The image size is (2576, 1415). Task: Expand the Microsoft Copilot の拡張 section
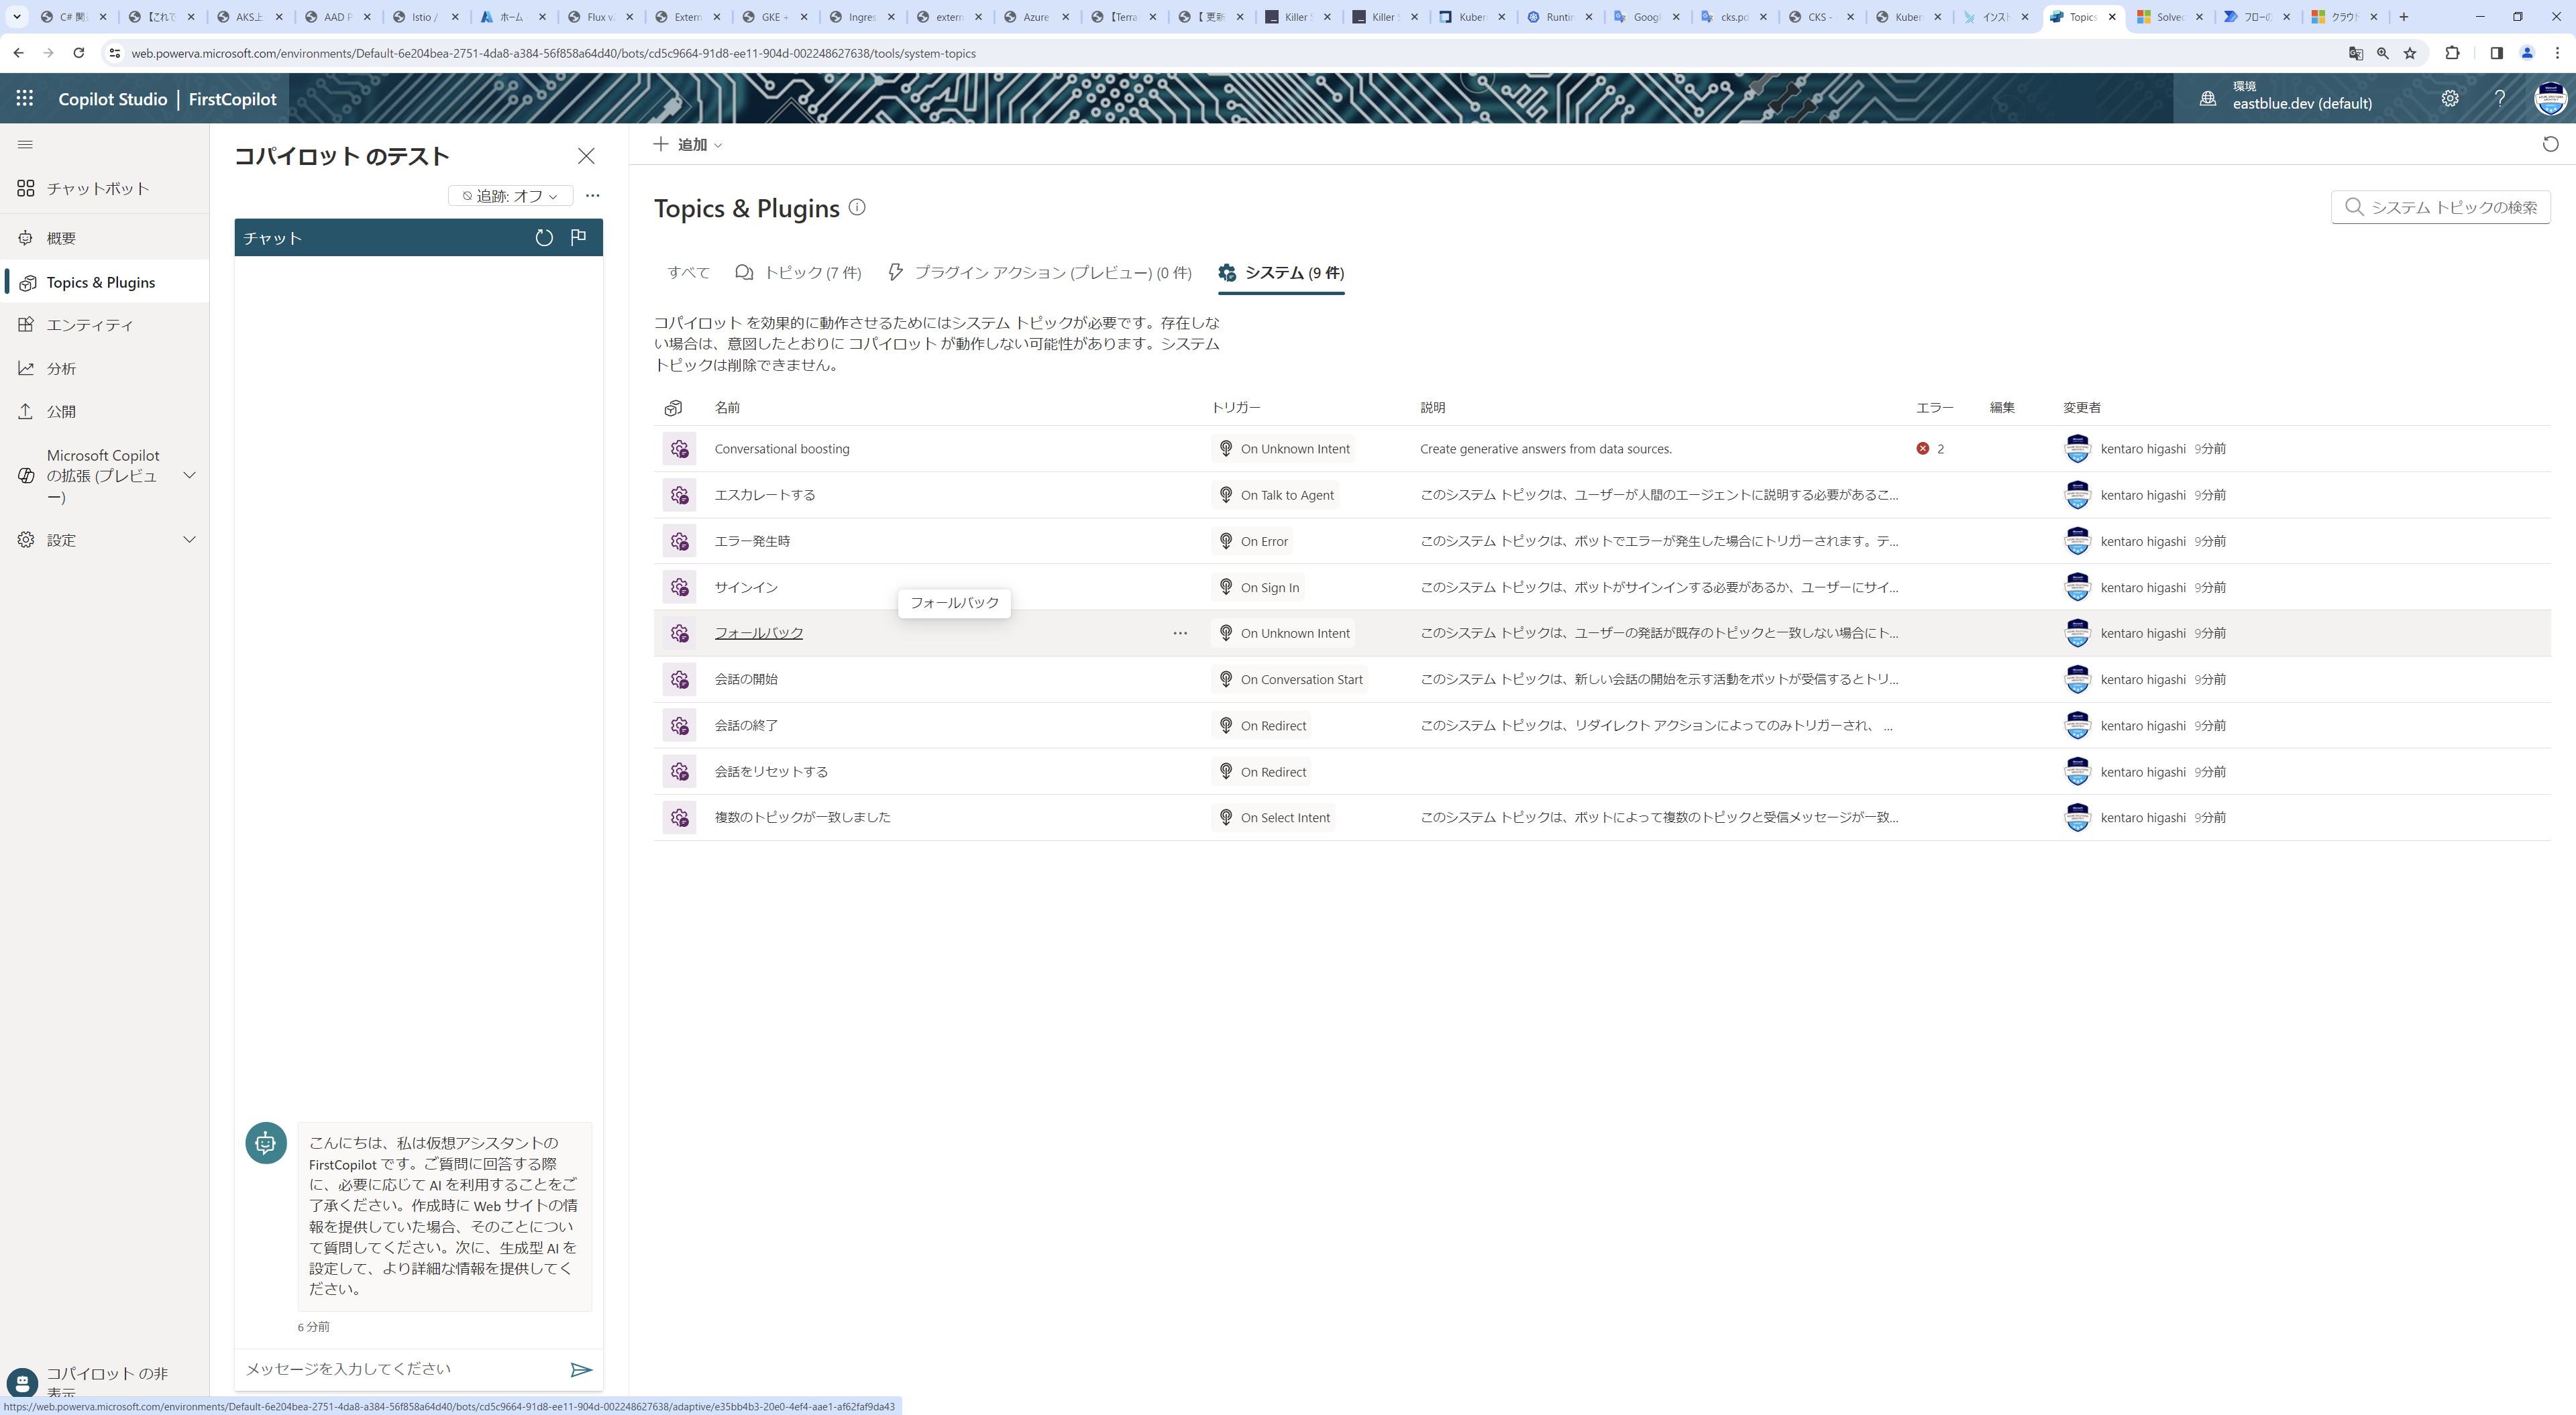[x=189, y=475]
